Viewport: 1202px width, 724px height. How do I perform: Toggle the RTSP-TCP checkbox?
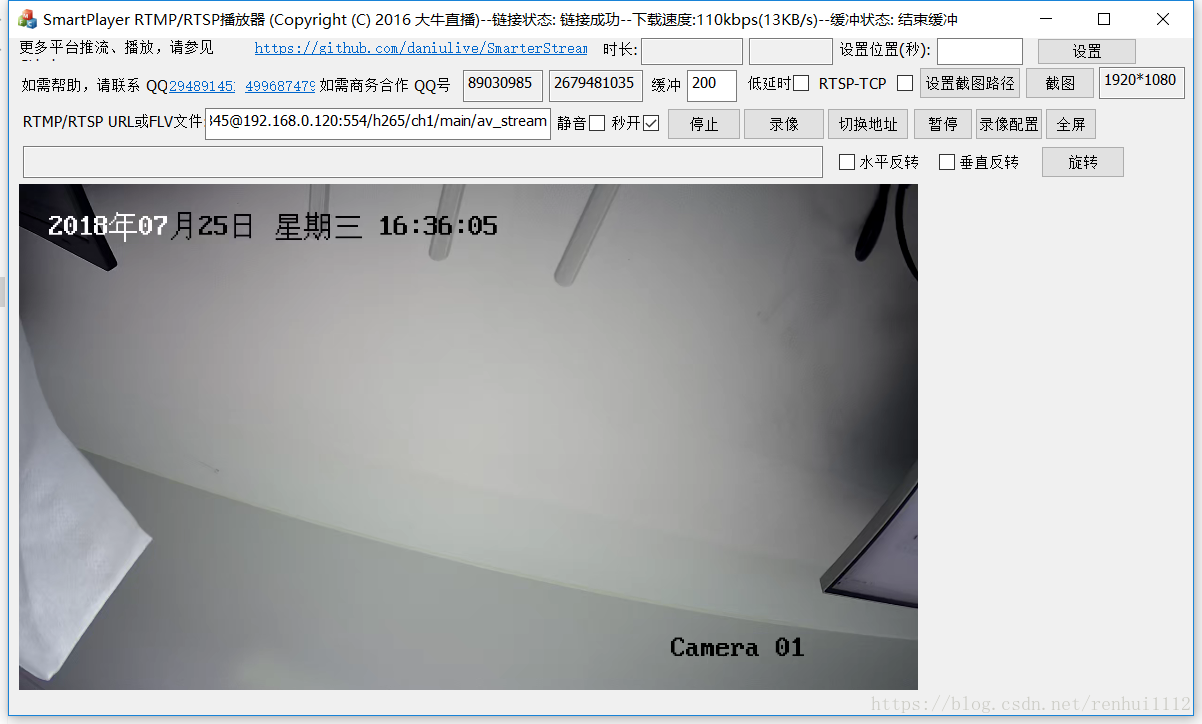point(905,84)
